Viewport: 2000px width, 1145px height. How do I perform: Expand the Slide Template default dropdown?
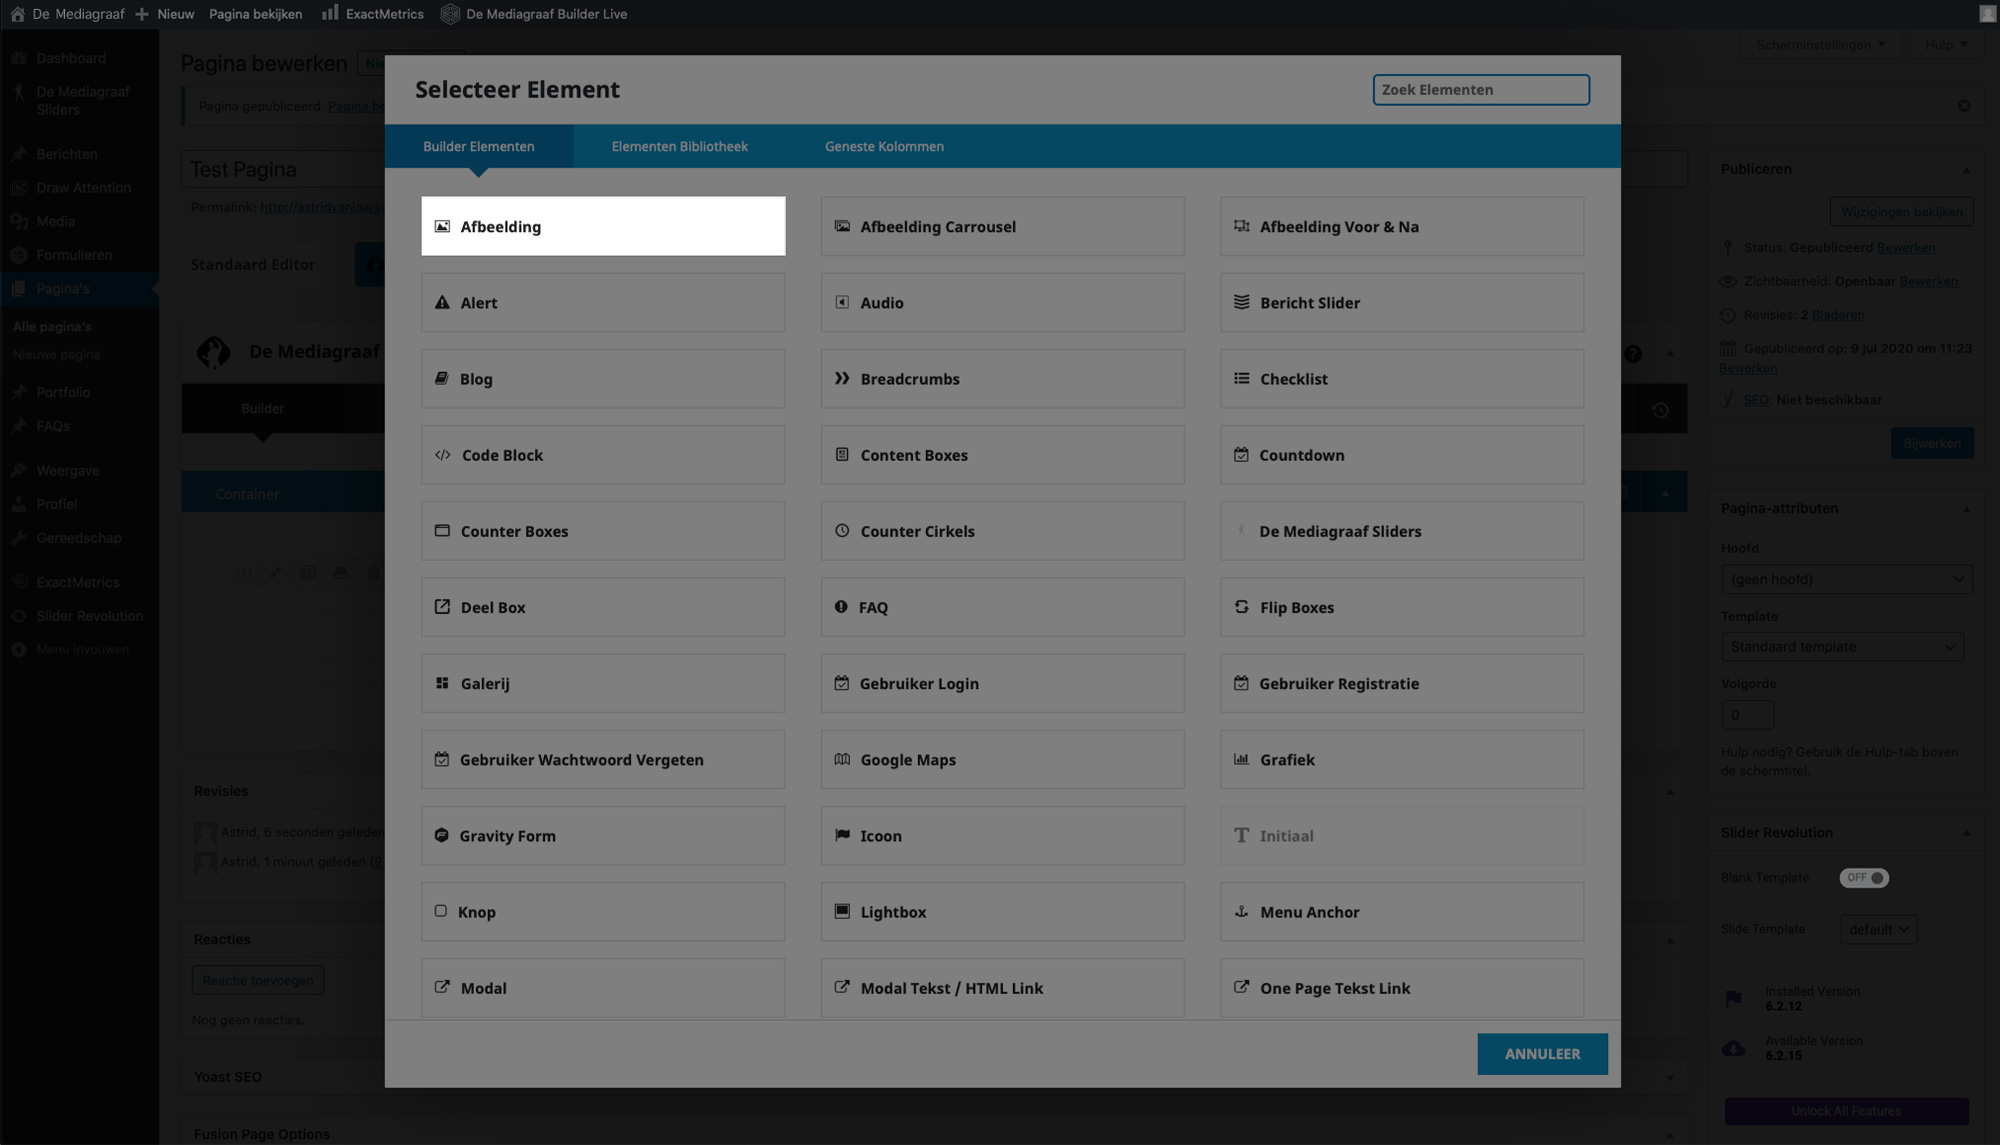1878,930
